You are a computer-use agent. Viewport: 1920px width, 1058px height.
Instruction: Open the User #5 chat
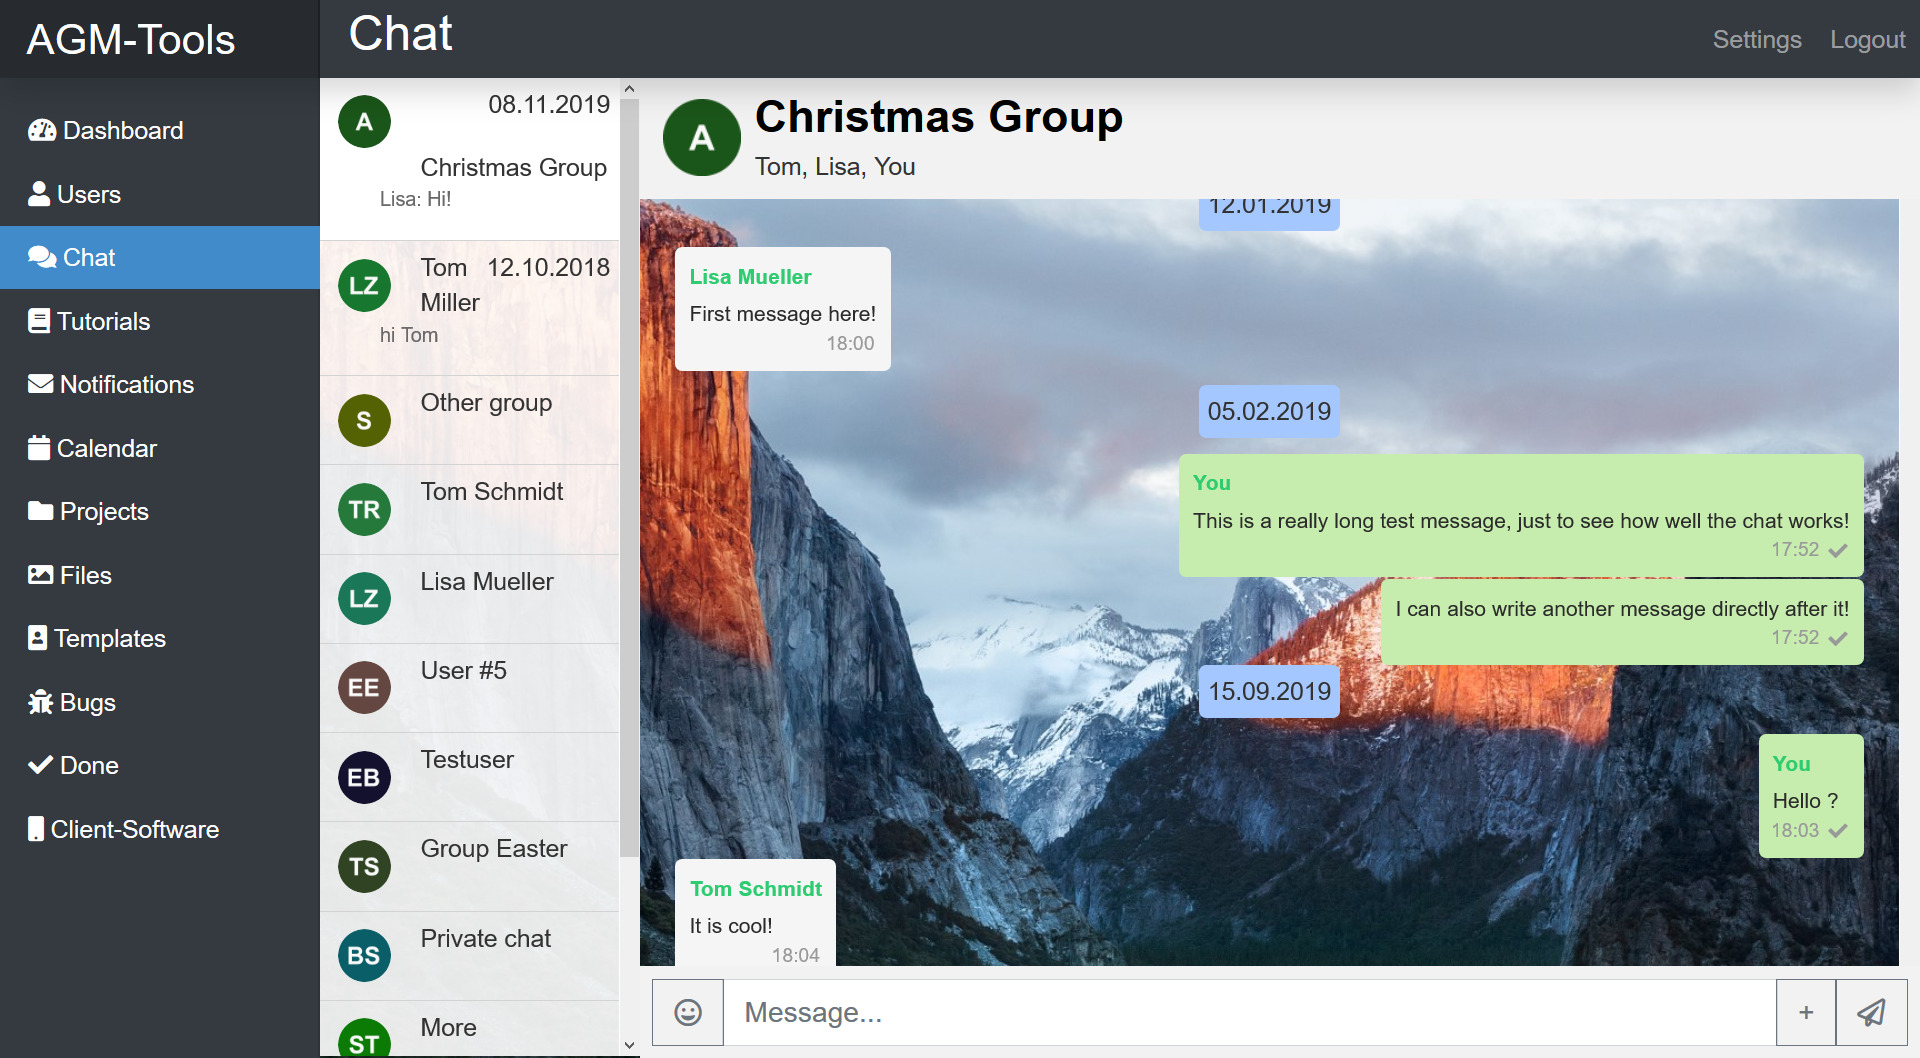click(470, 688)
